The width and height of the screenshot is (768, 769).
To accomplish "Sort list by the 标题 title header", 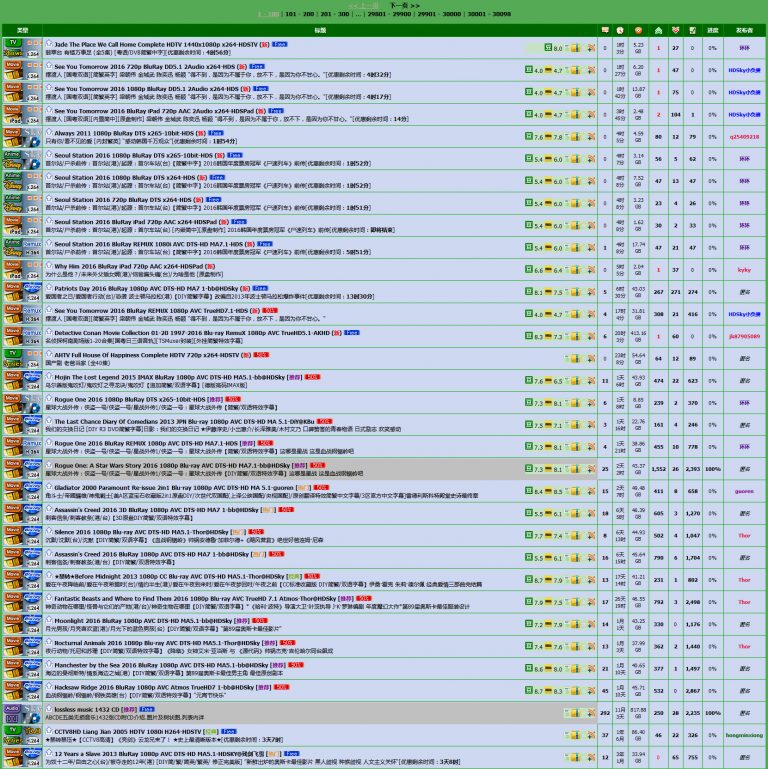I will tap(320, 30).
